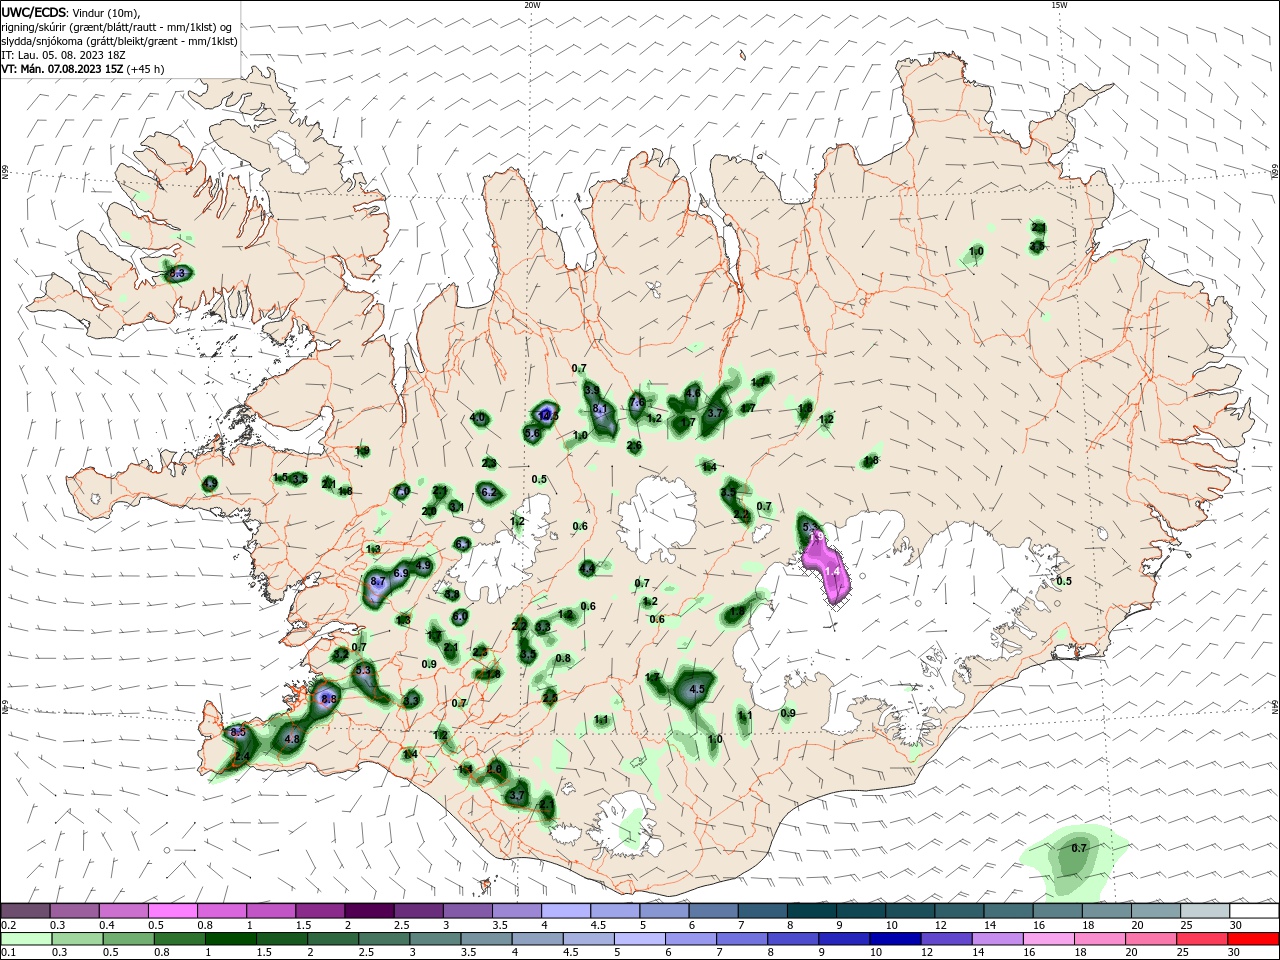Click the 4.5 value inside the map's green cell

click(698, 689)
